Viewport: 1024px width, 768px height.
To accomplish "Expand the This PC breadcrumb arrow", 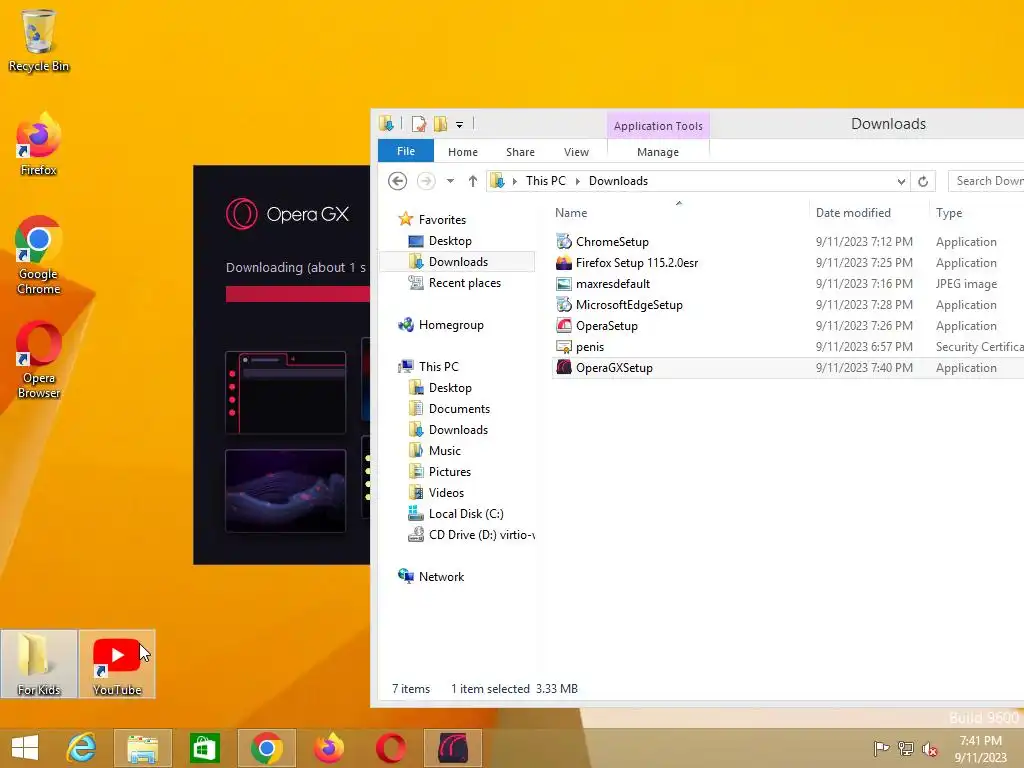I will [x=577, y=181].
